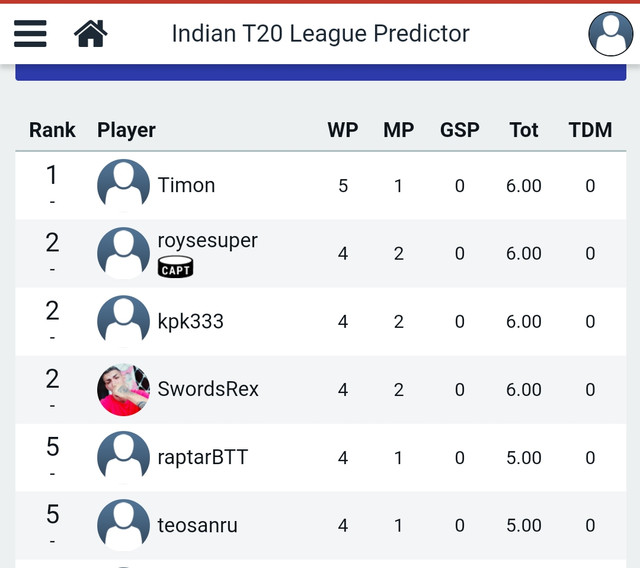Viewport: 640px width, 568px height.
Task: Open player name Timon
Action: [186, 185]
